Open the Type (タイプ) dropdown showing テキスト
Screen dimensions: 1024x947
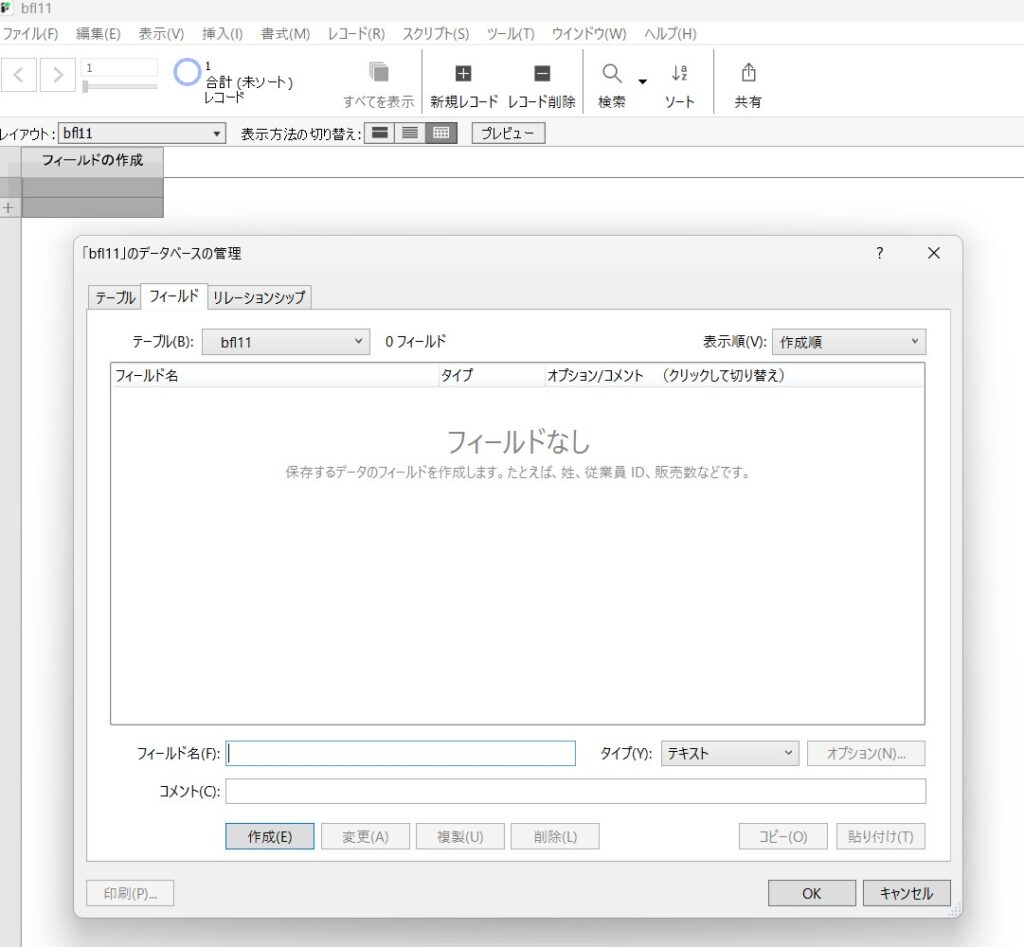729,753
